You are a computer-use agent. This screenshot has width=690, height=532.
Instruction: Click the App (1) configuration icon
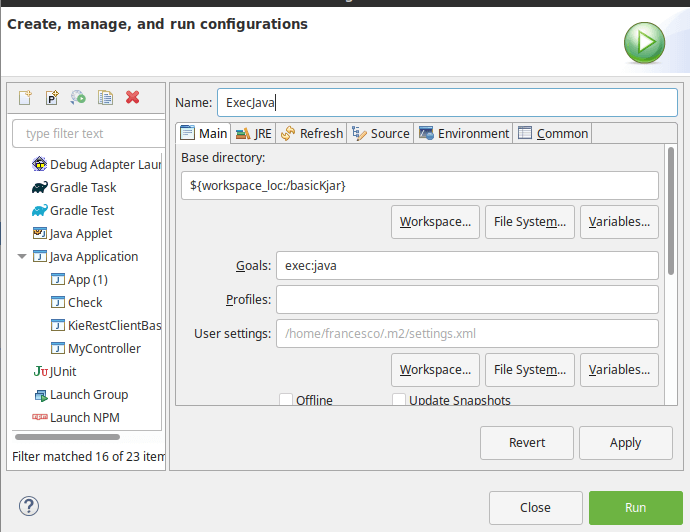58,279
